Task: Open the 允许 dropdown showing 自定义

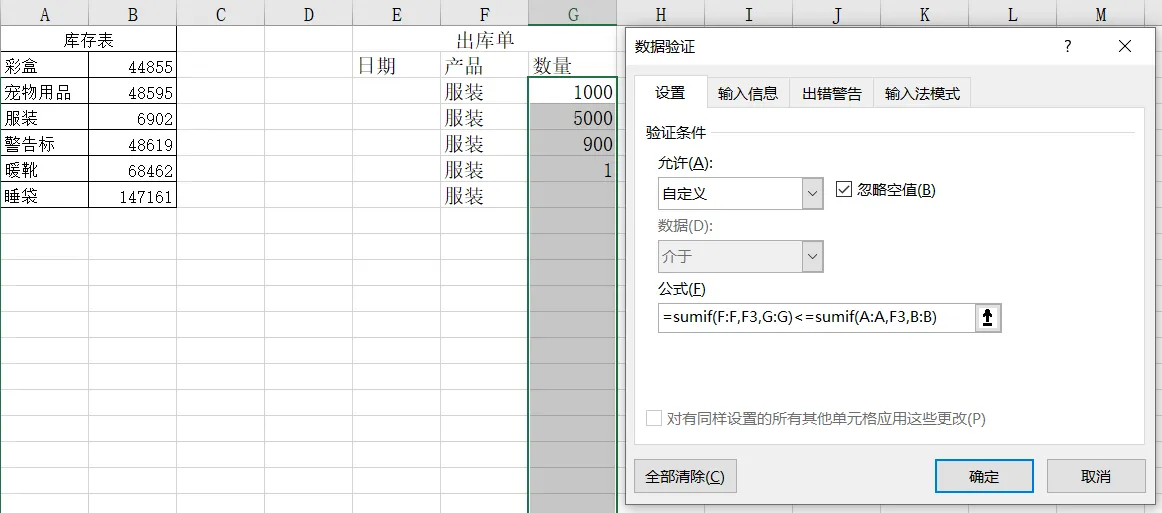Action: click(740, 193)
